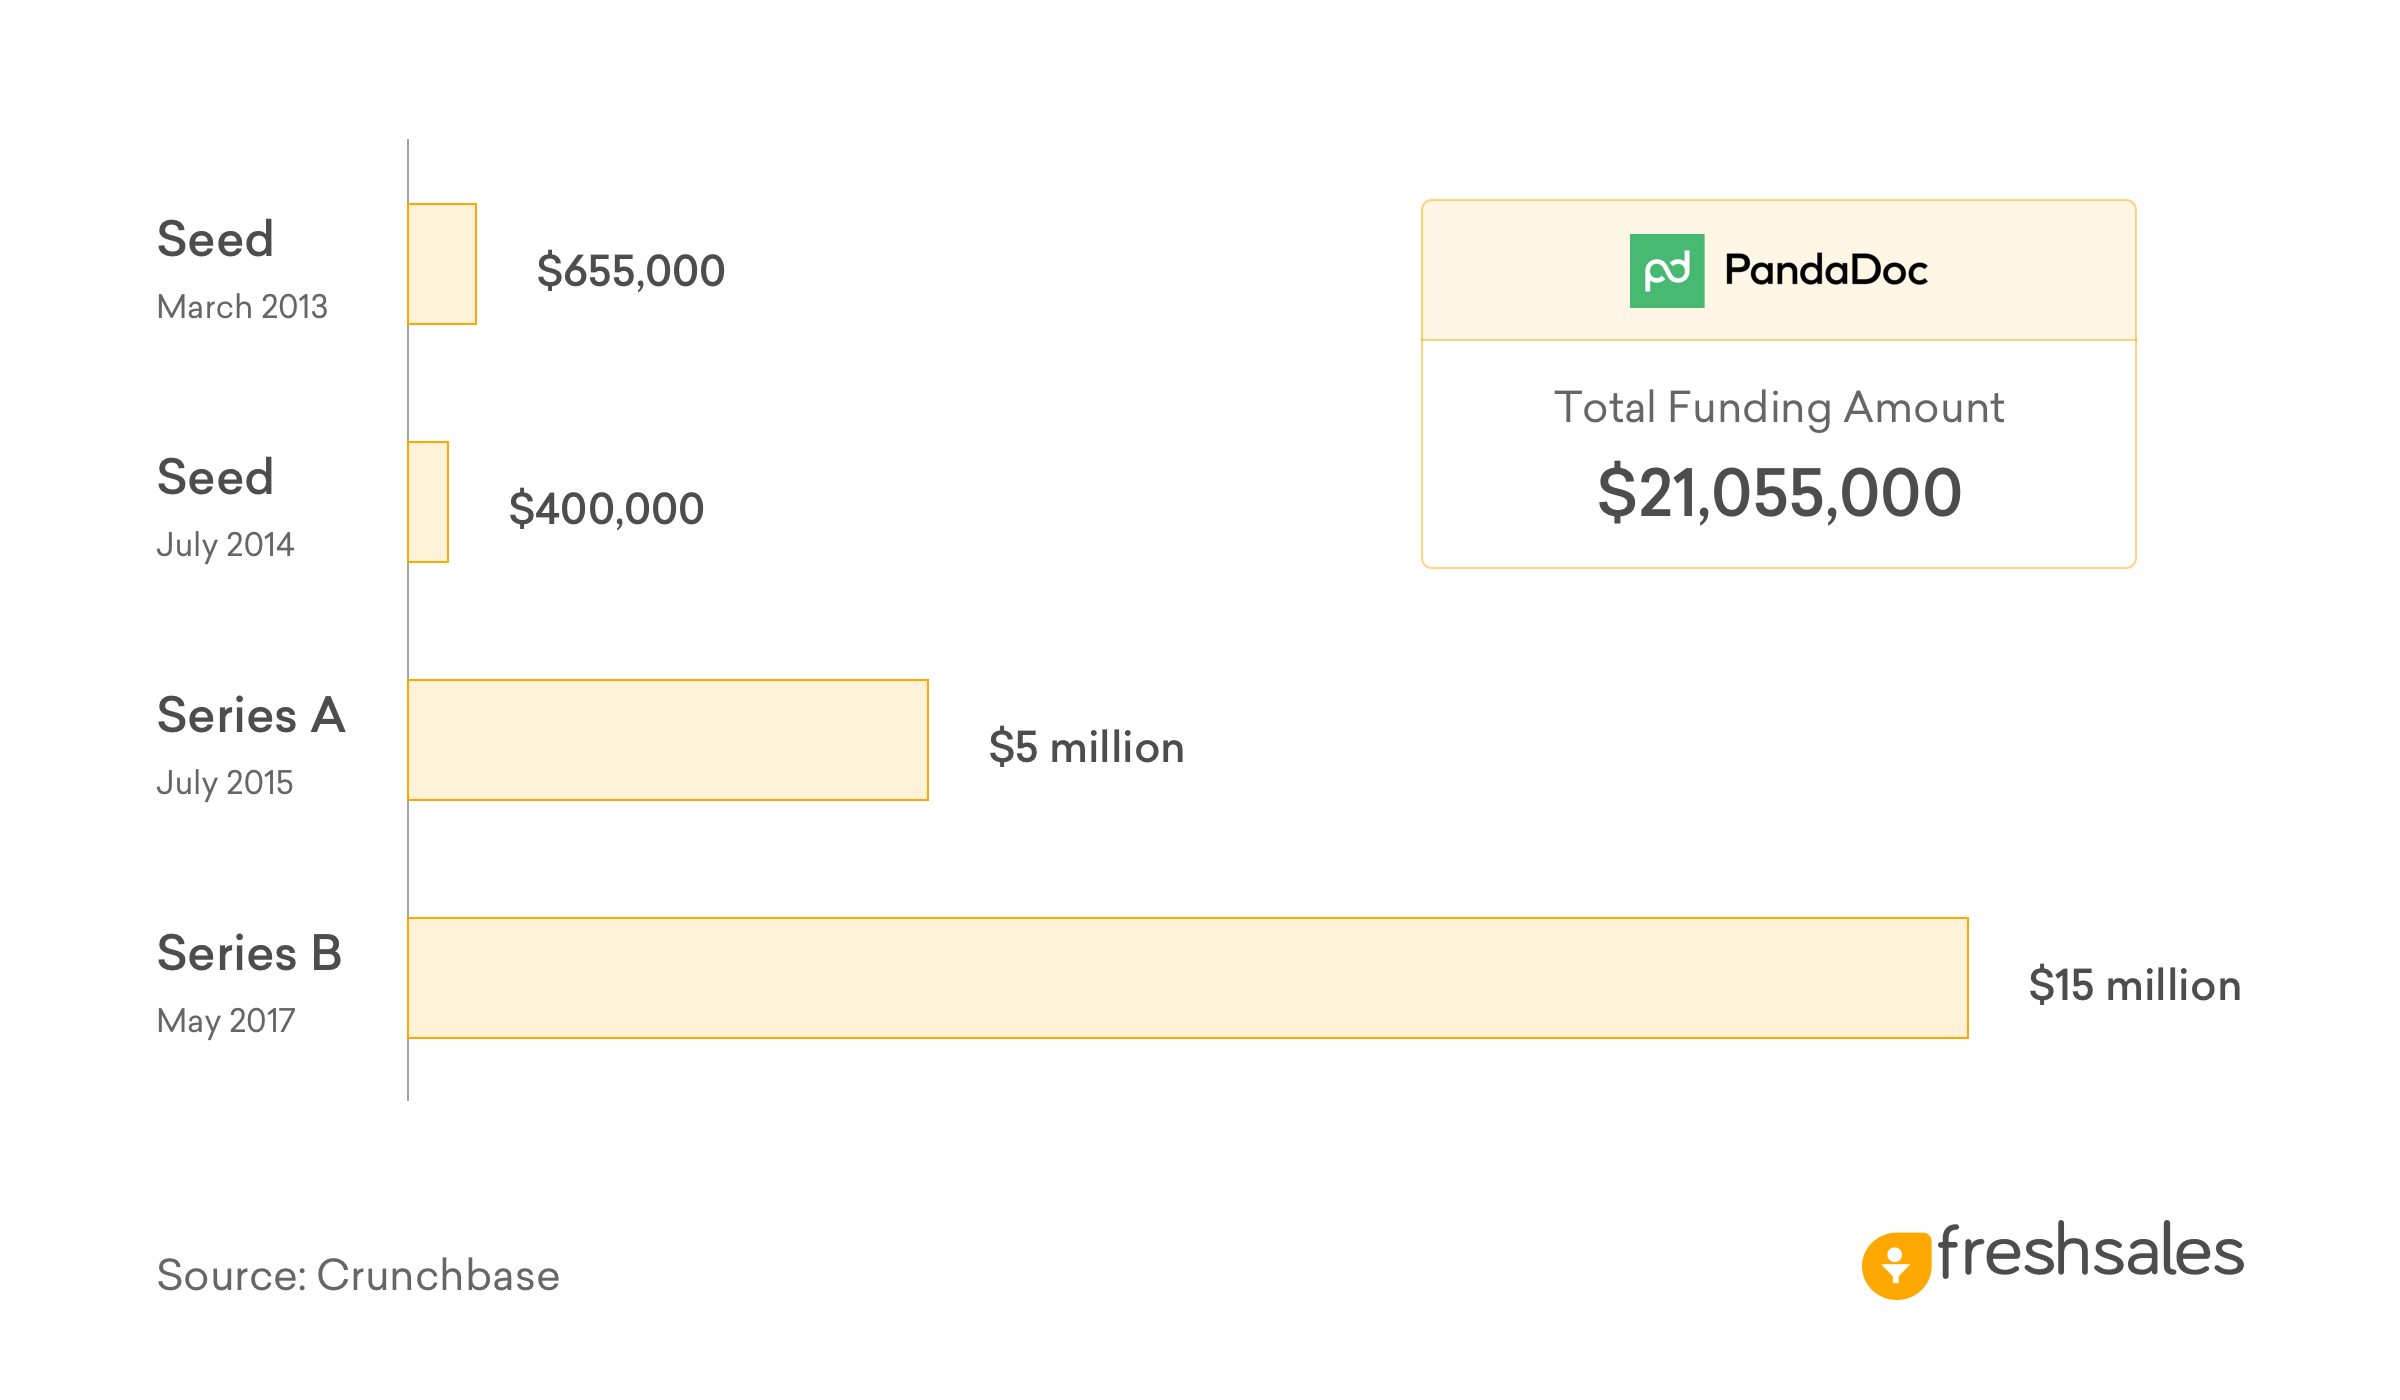
Task: Click the May 2017 date label
Action: click(226, 1021)
